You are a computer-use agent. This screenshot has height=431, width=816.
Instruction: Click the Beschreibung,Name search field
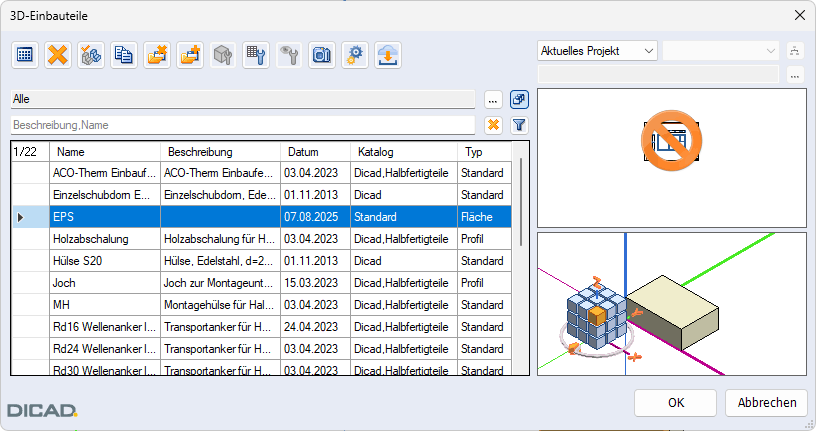(242, 125)
